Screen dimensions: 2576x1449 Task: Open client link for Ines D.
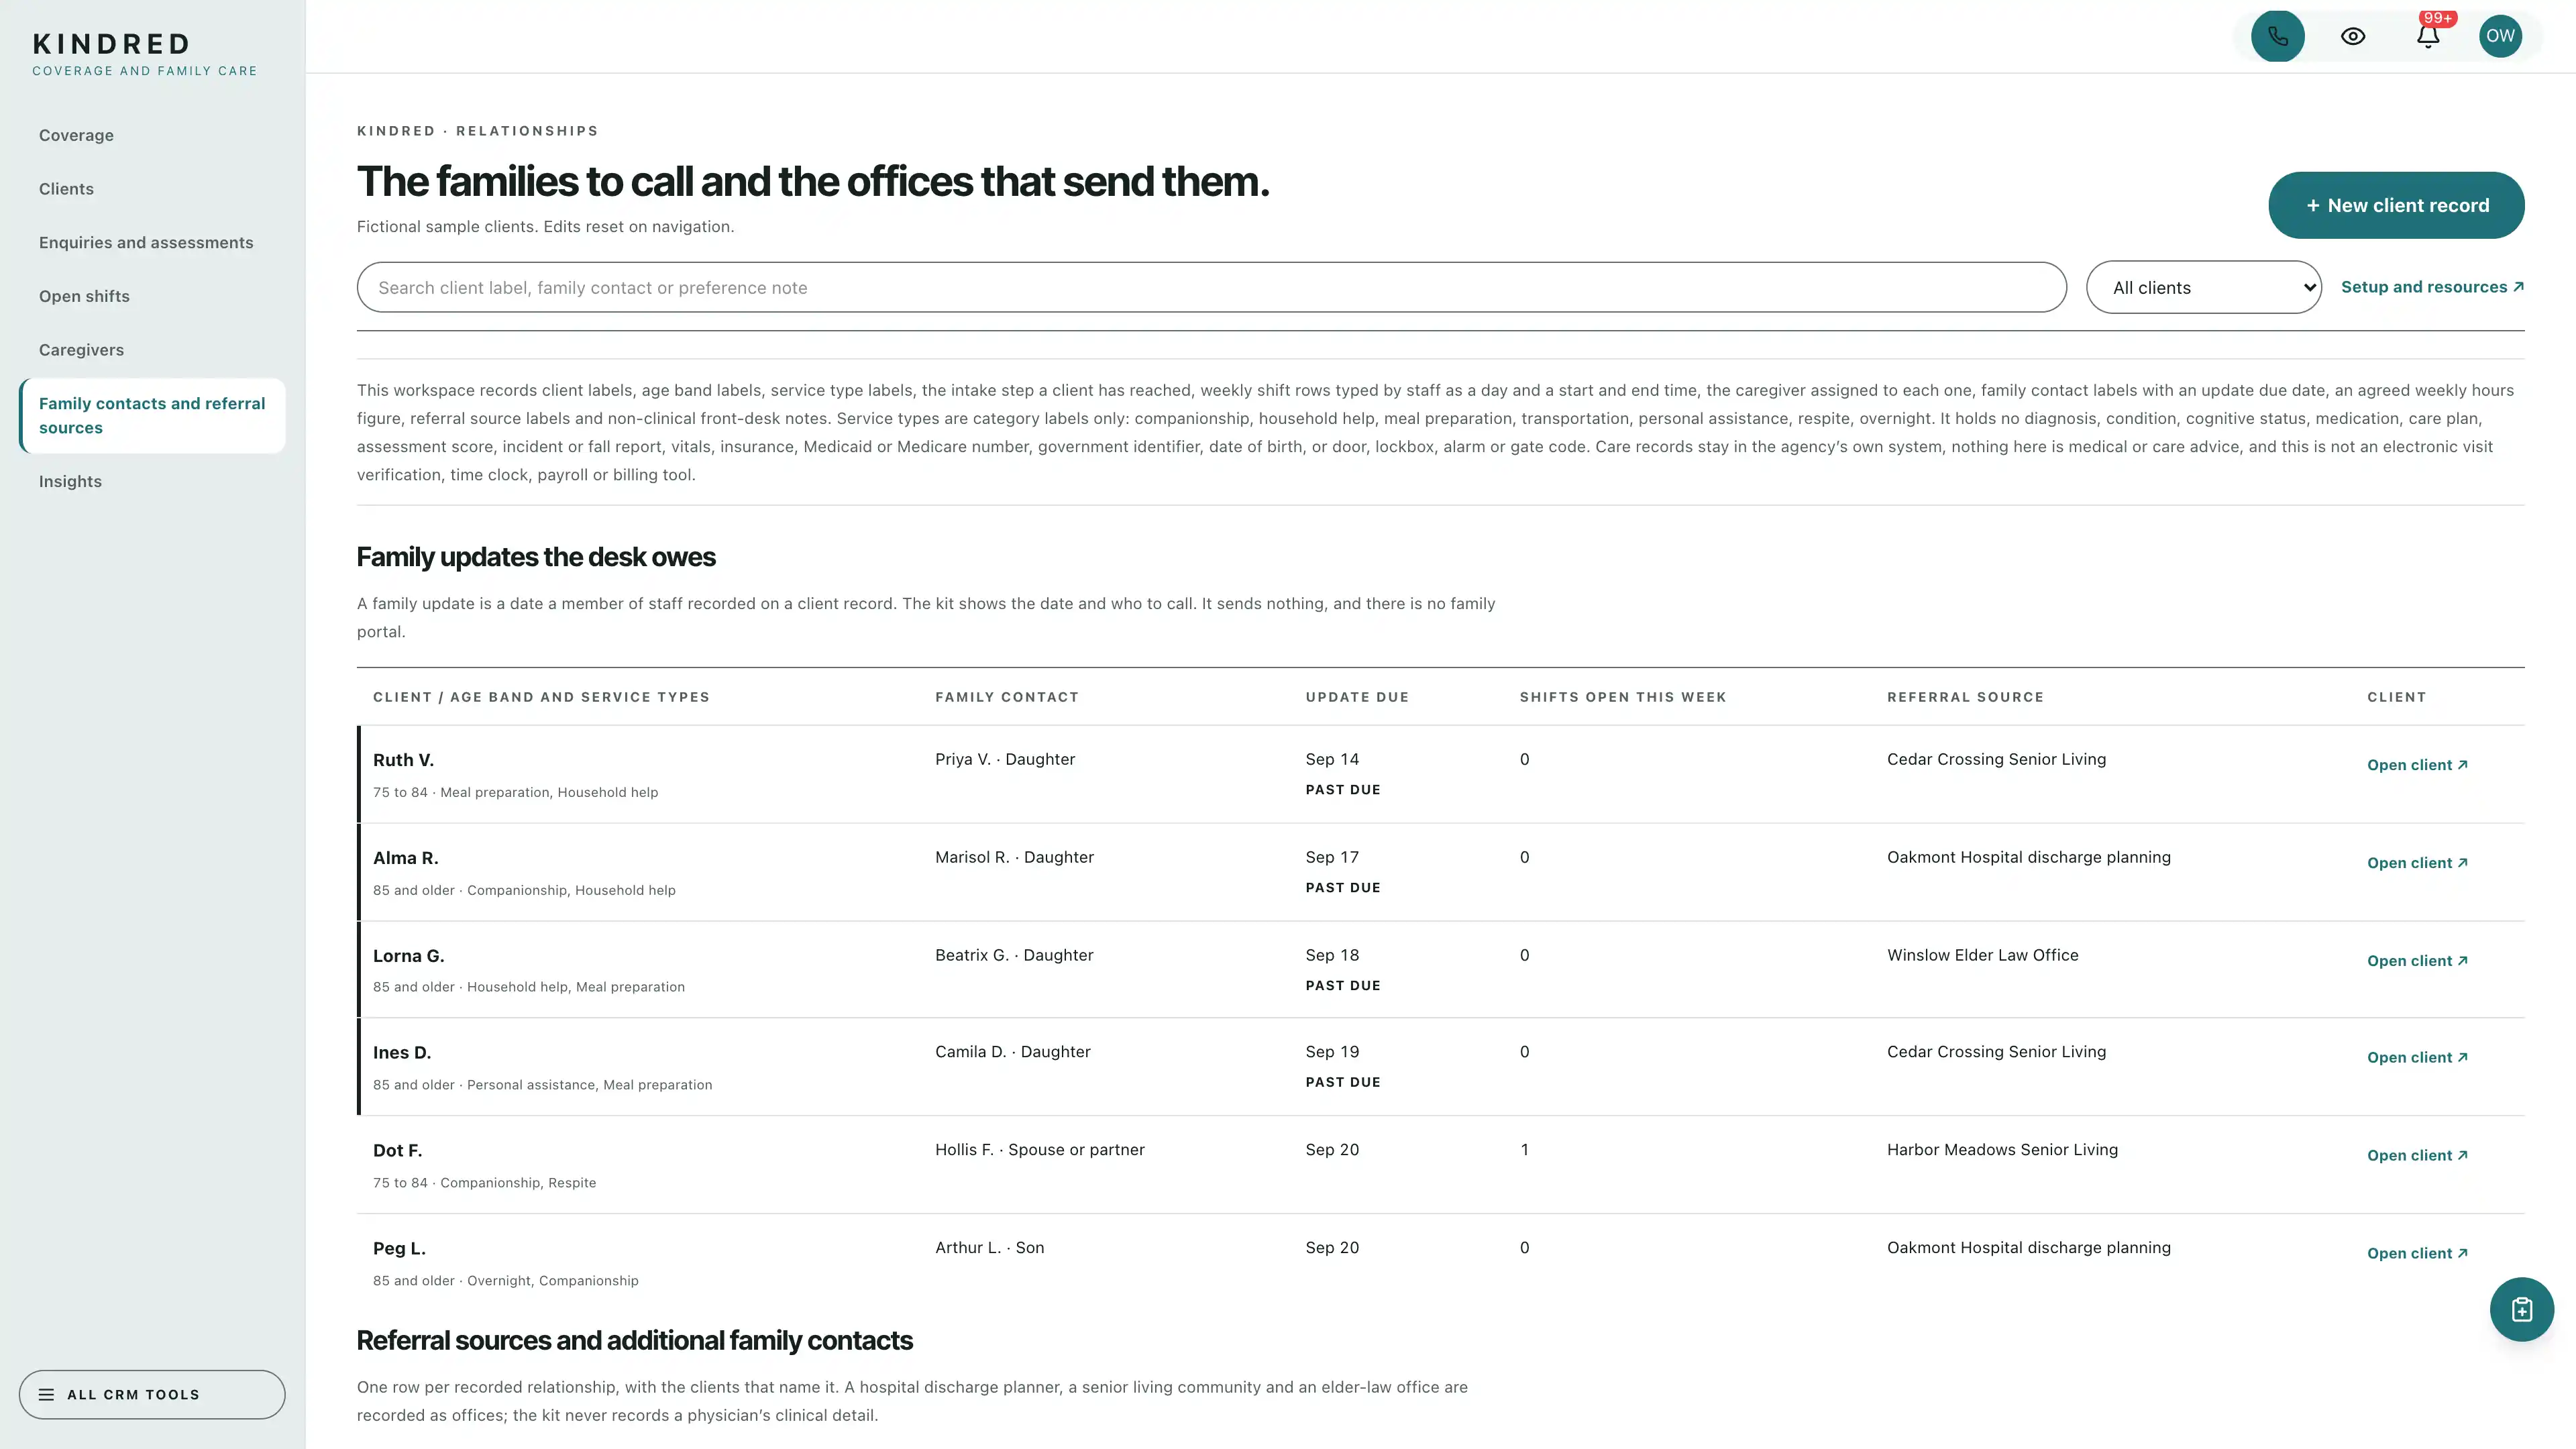coord(2417,1058)
